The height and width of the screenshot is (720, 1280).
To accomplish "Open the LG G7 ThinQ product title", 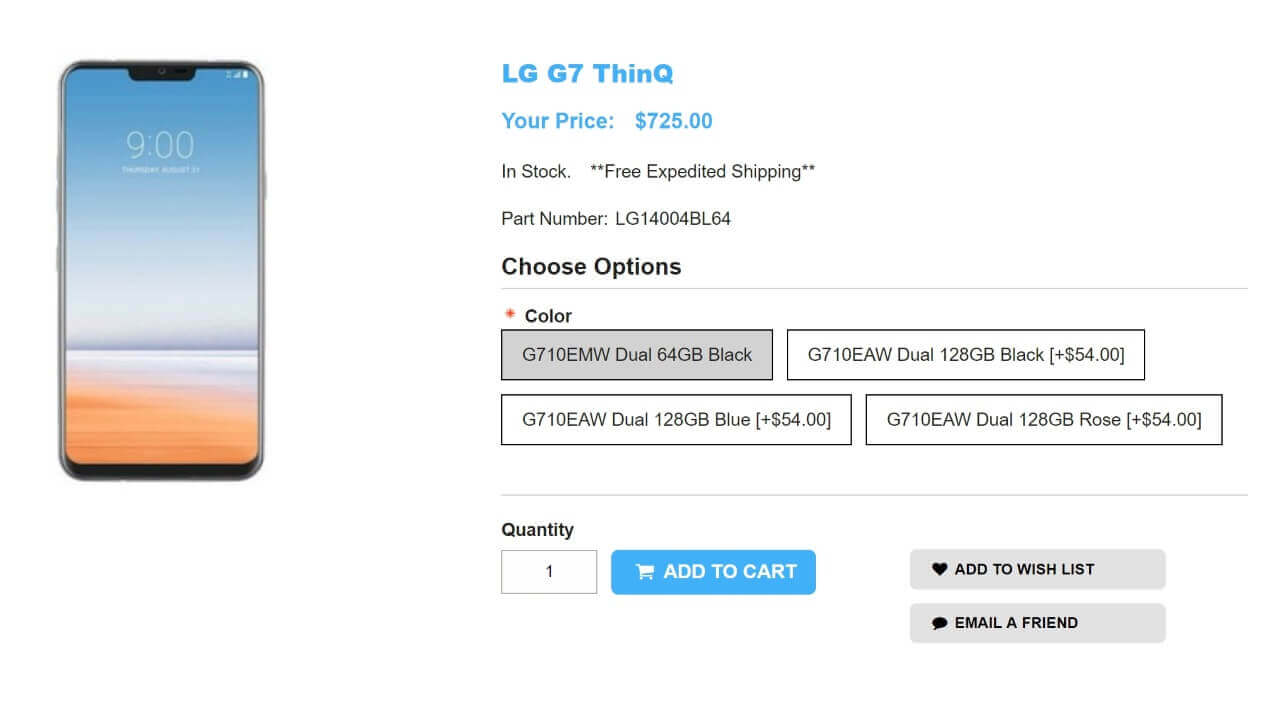I will tap(587, 73).
